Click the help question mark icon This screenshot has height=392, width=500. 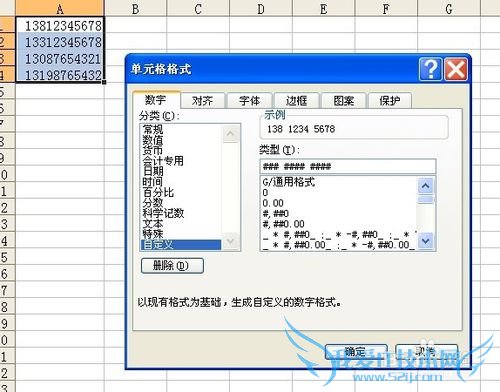(x=430, y=69)
